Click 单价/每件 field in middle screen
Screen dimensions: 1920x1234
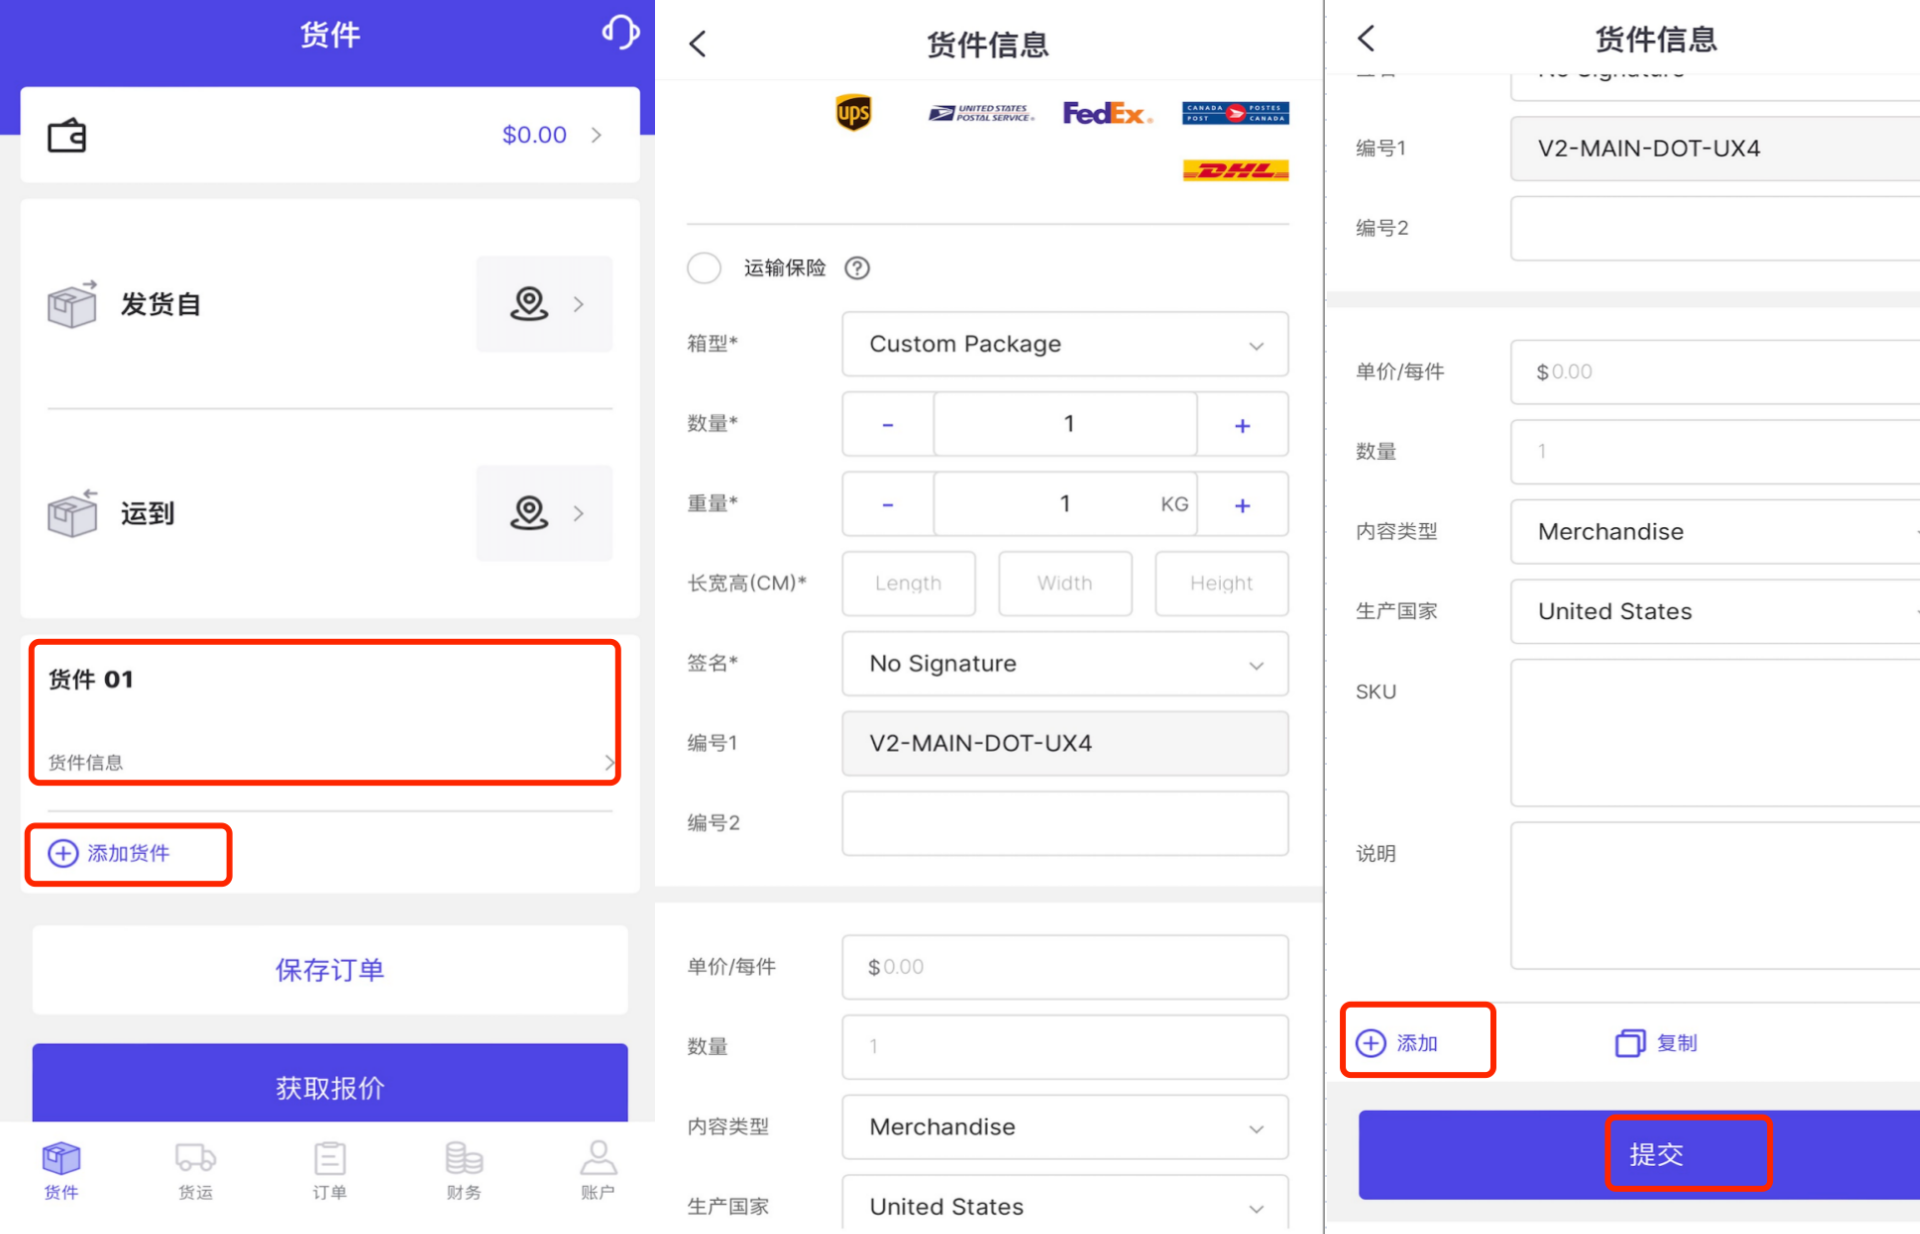click(1065, 967)
